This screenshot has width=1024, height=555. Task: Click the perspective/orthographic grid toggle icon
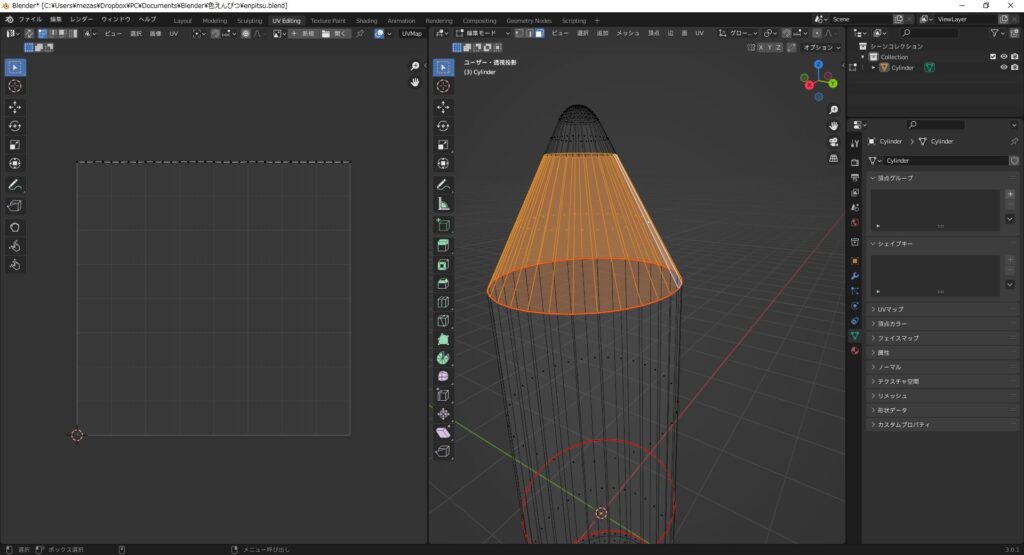(x=834, y=158)
